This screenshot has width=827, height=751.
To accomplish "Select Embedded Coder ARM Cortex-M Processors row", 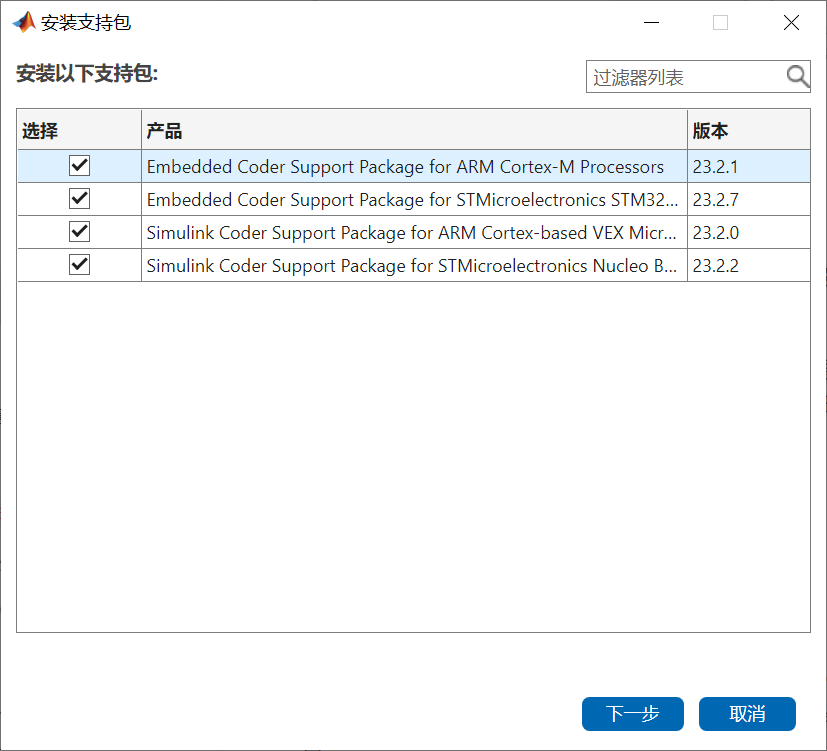I will [414, 167].
